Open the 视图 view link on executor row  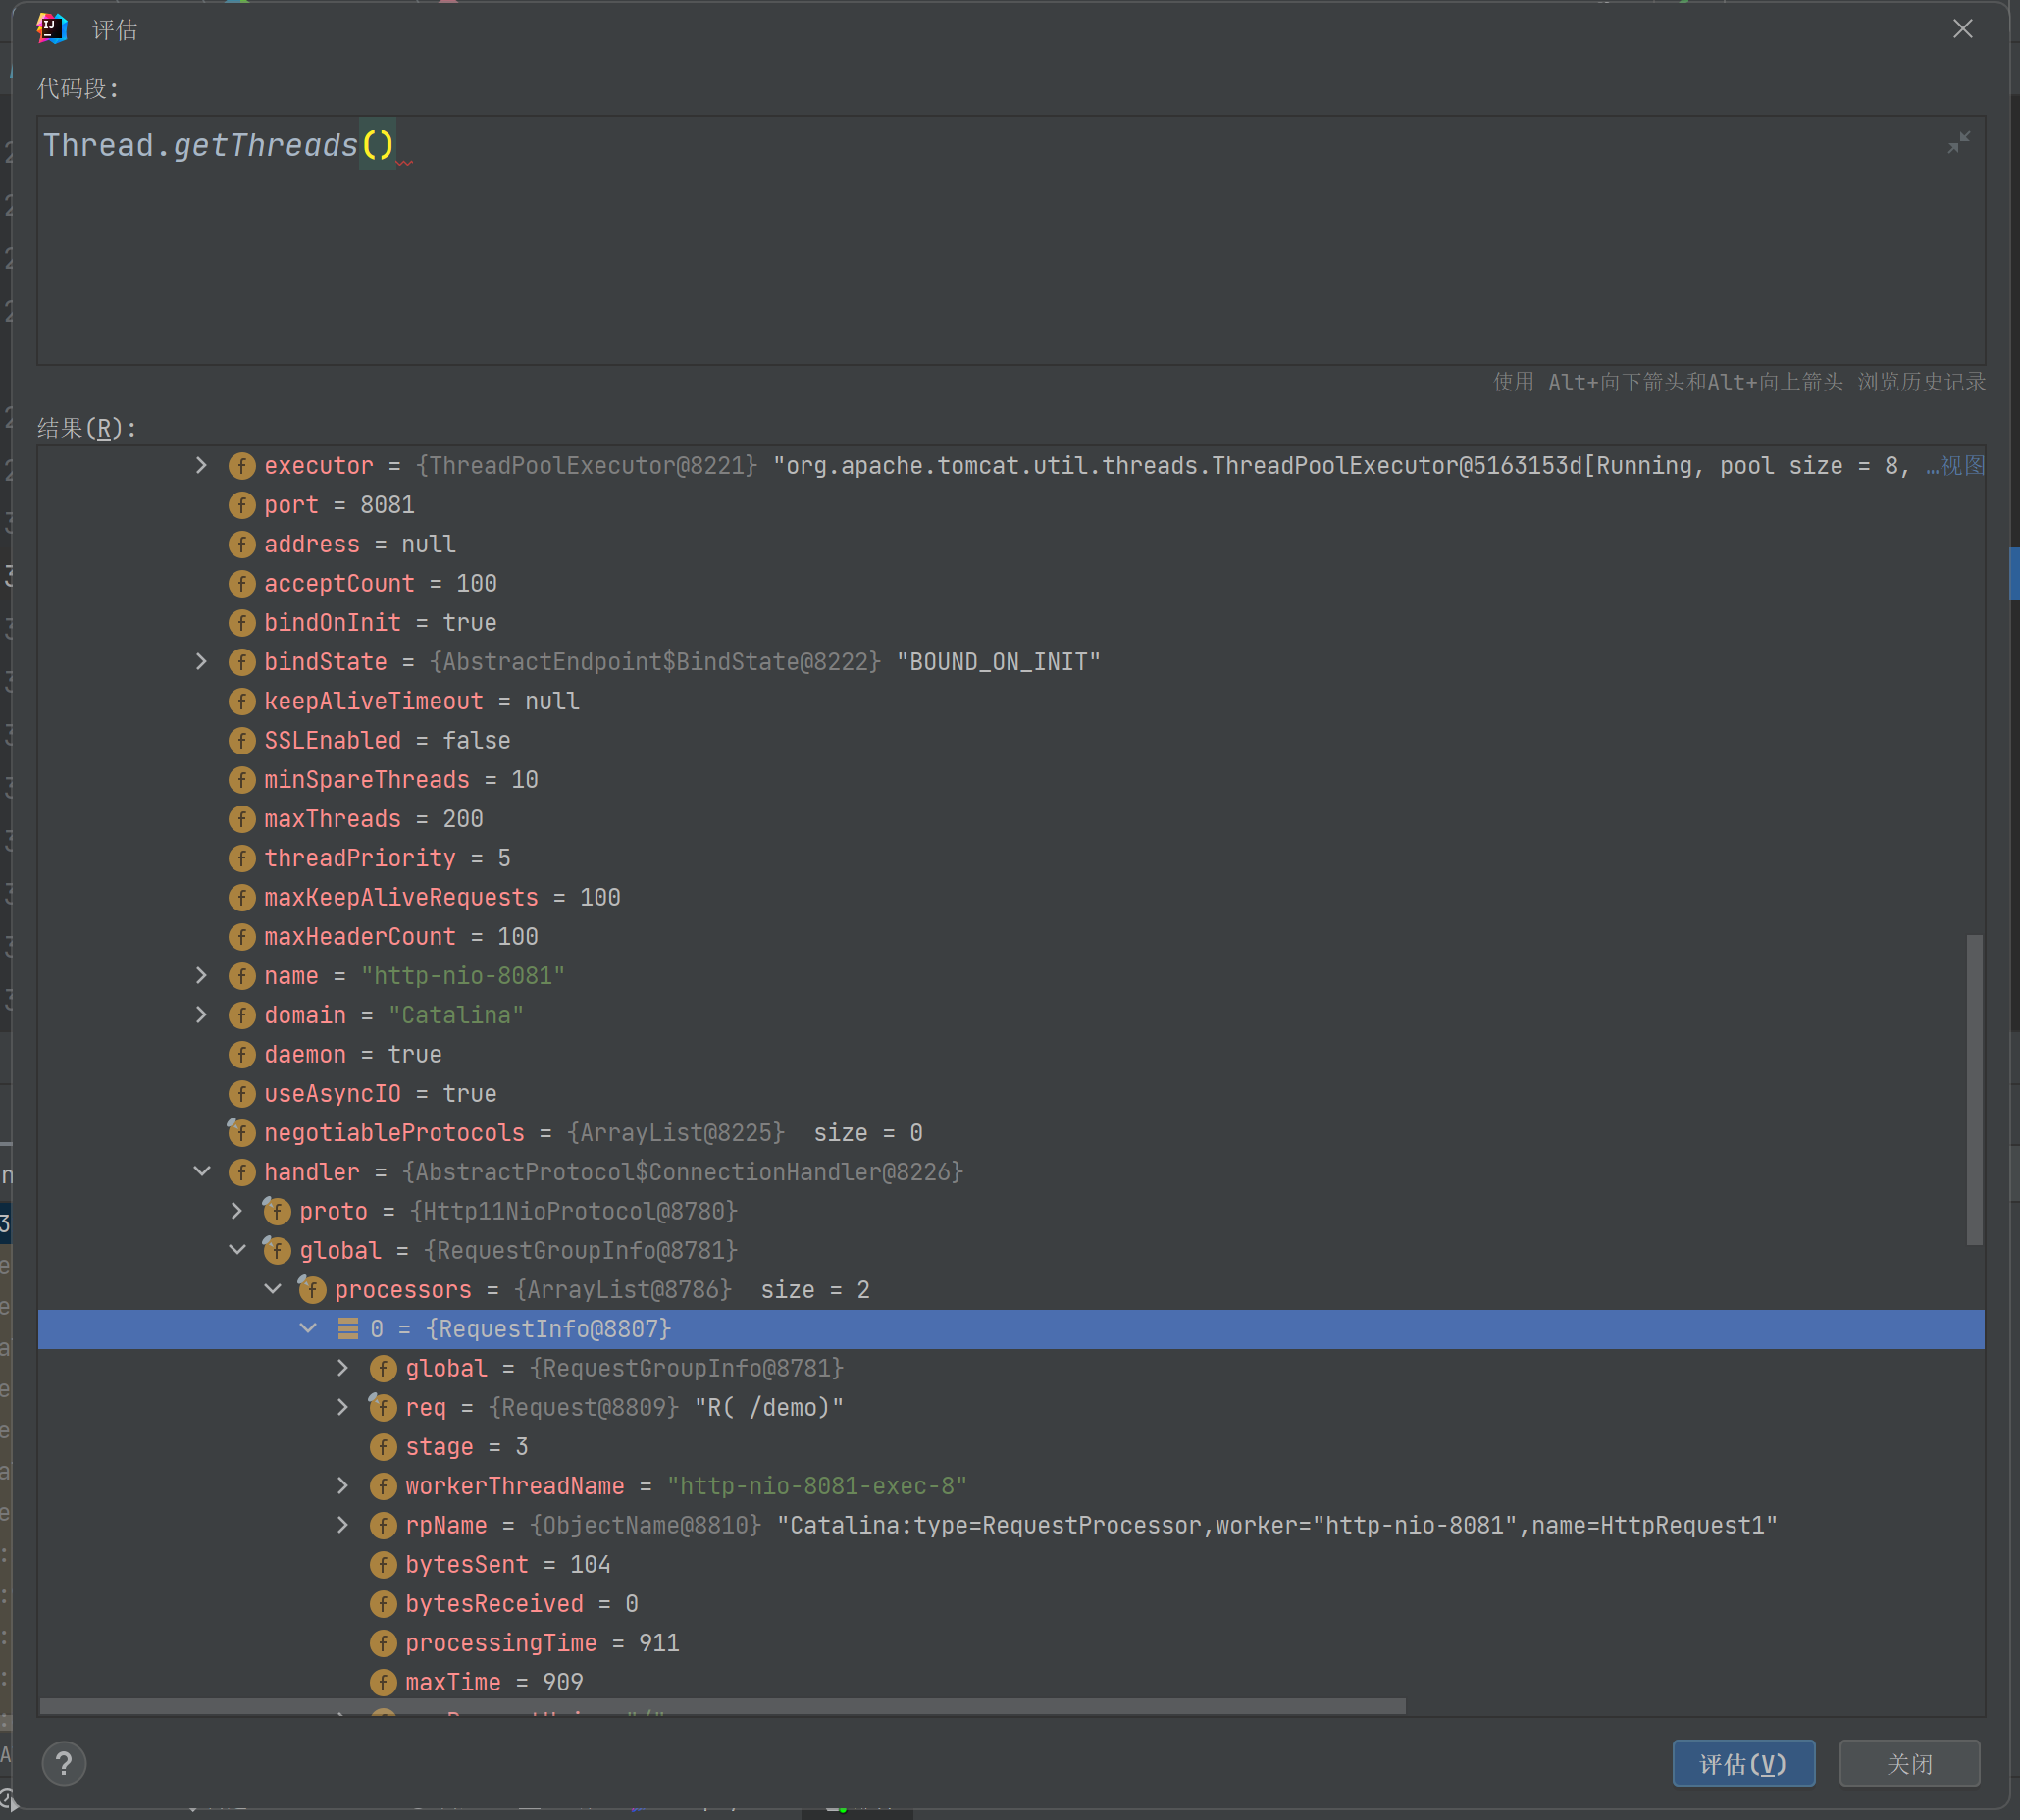1961,466
